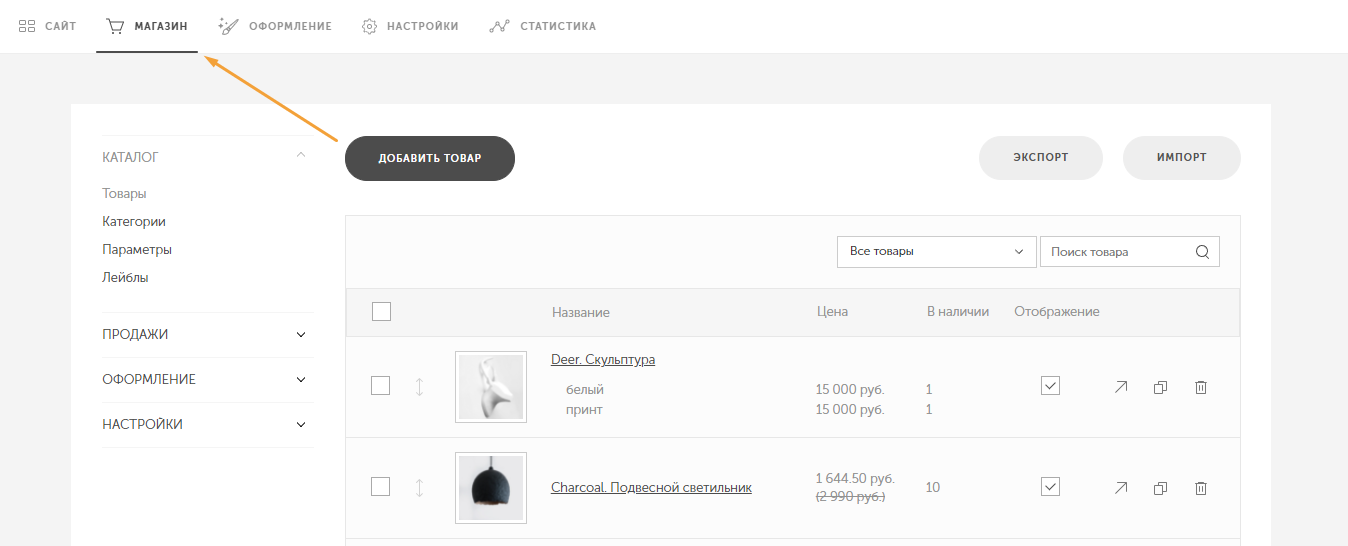
Task: Switch to the ОФОРМЛЕНИЕ top tab
Action: point(275,26)
